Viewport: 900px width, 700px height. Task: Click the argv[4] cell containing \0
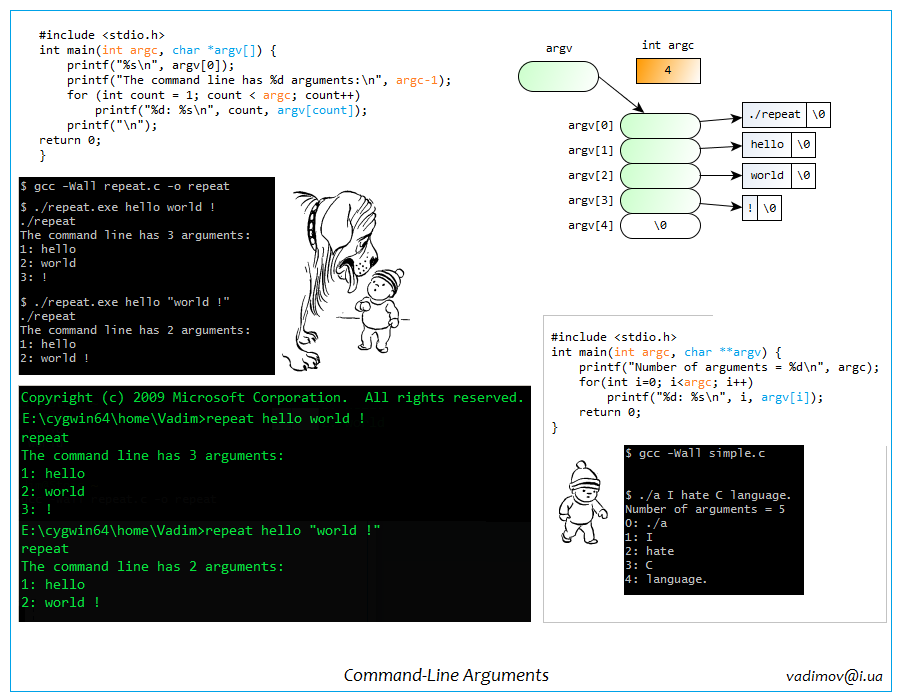tap(660, 226)
